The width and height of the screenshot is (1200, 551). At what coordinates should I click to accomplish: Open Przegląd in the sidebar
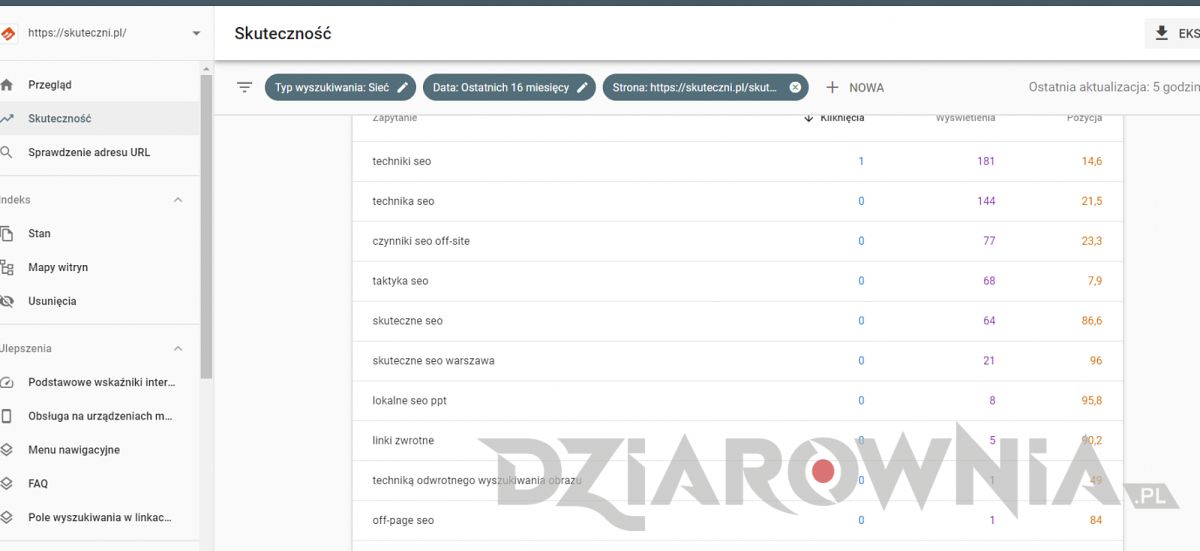(x=50, y=85)
